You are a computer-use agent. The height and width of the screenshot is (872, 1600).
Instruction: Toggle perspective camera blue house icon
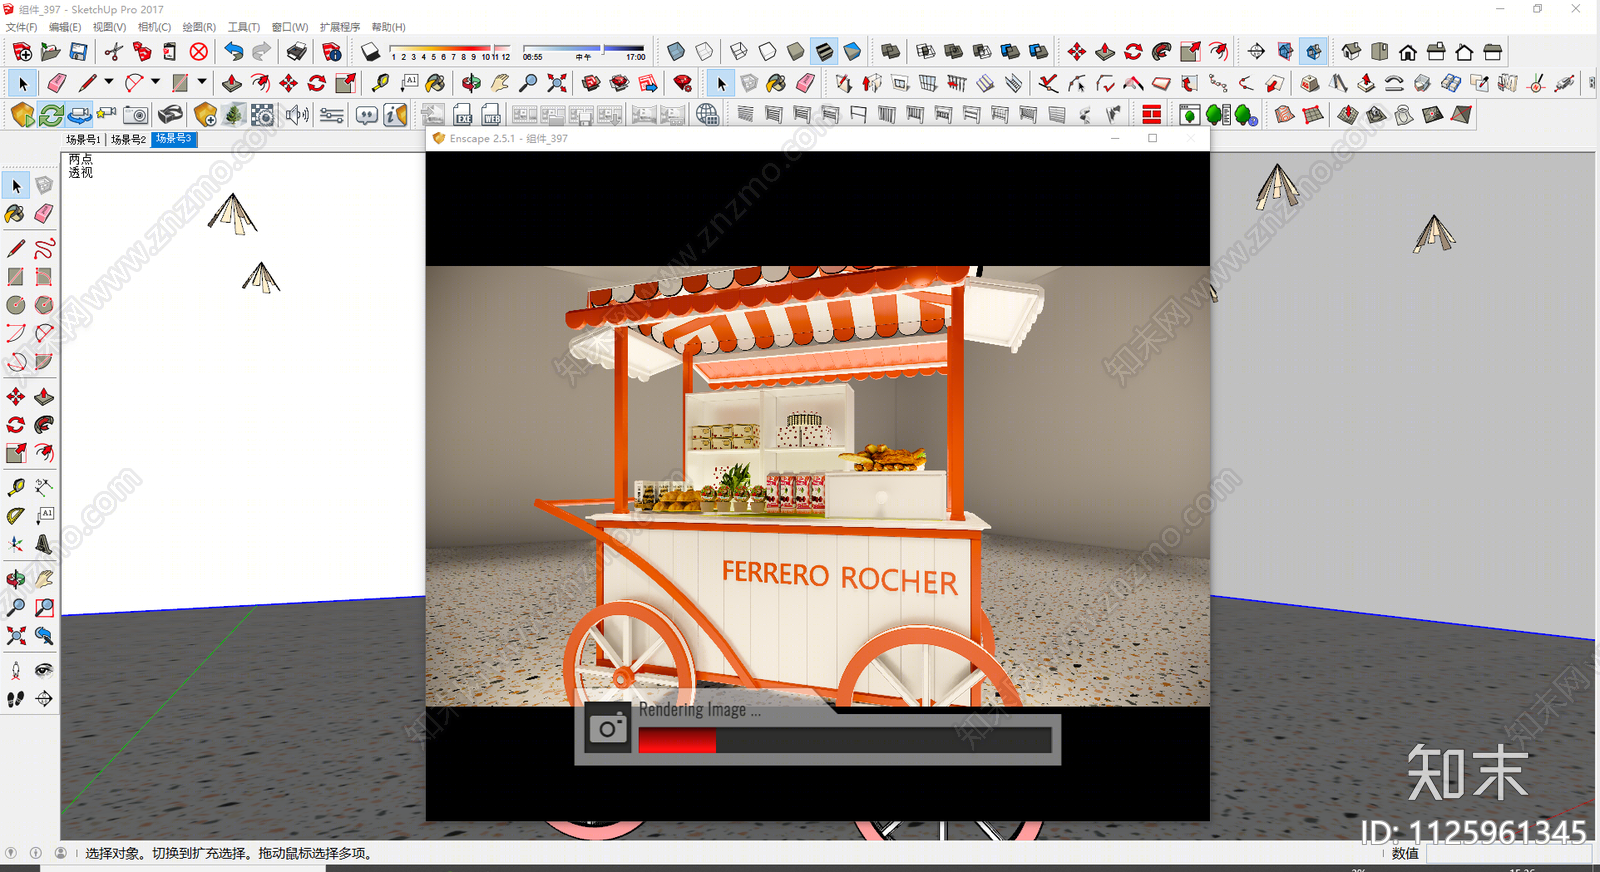pos(1313,51)
